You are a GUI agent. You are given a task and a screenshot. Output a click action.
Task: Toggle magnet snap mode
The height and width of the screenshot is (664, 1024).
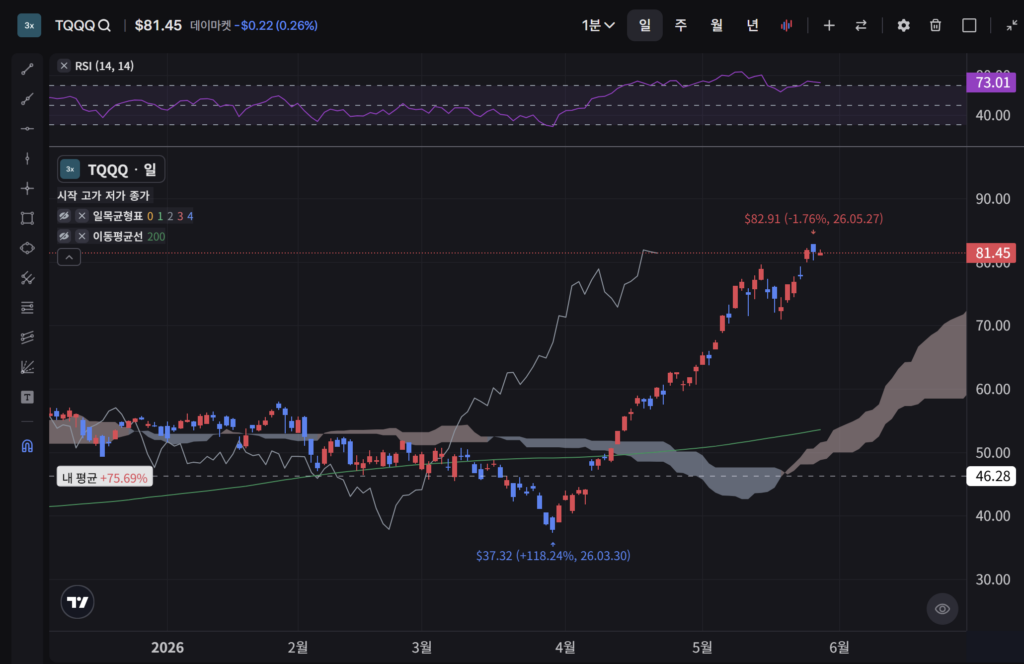pyautogui.click(x=27, y=446)
